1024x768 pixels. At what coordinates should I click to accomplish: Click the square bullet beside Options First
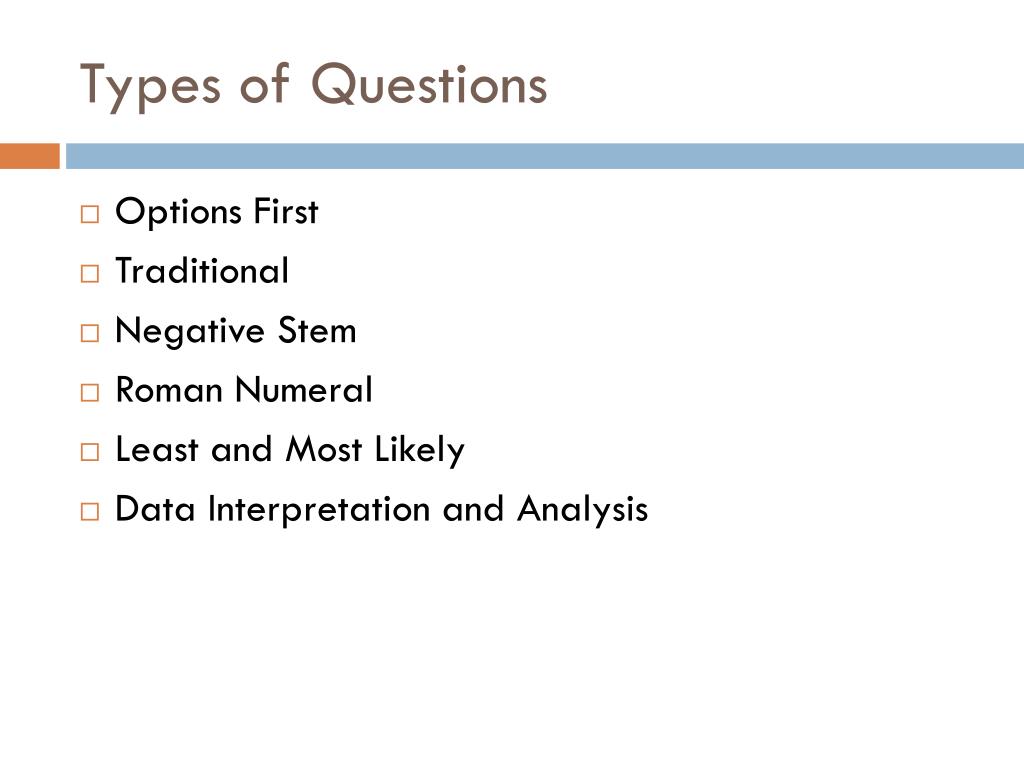(x=90, y=214)
